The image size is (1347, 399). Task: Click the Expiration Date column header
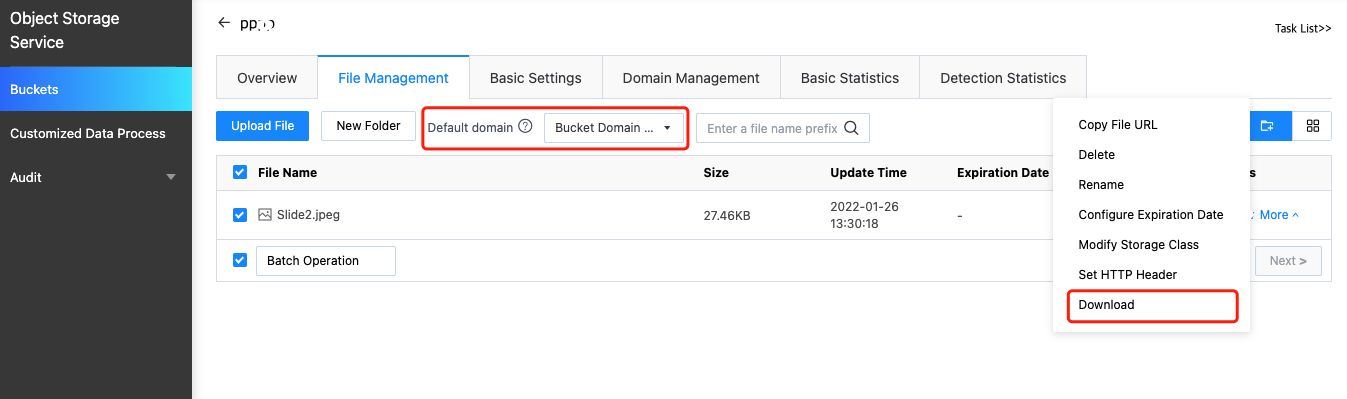click(1003, 173)
